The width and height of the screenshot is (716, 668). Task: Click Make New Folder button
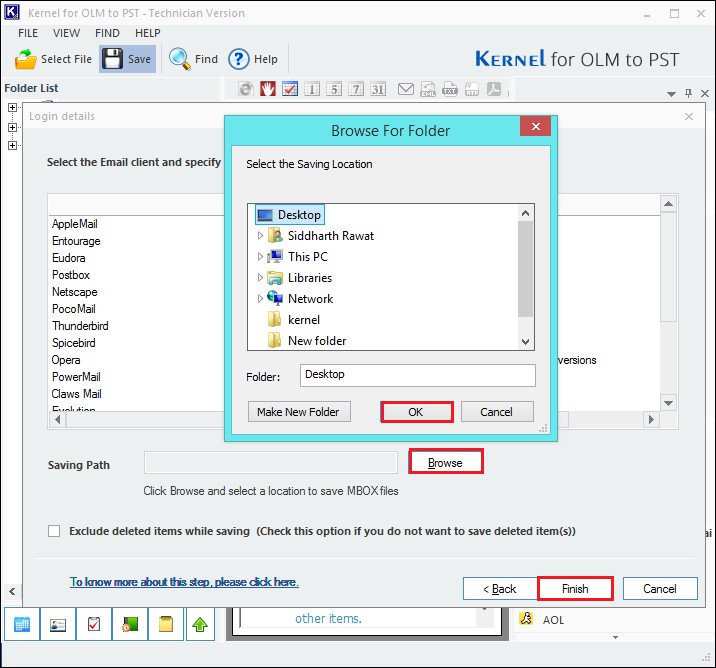(x=299, y=412)
